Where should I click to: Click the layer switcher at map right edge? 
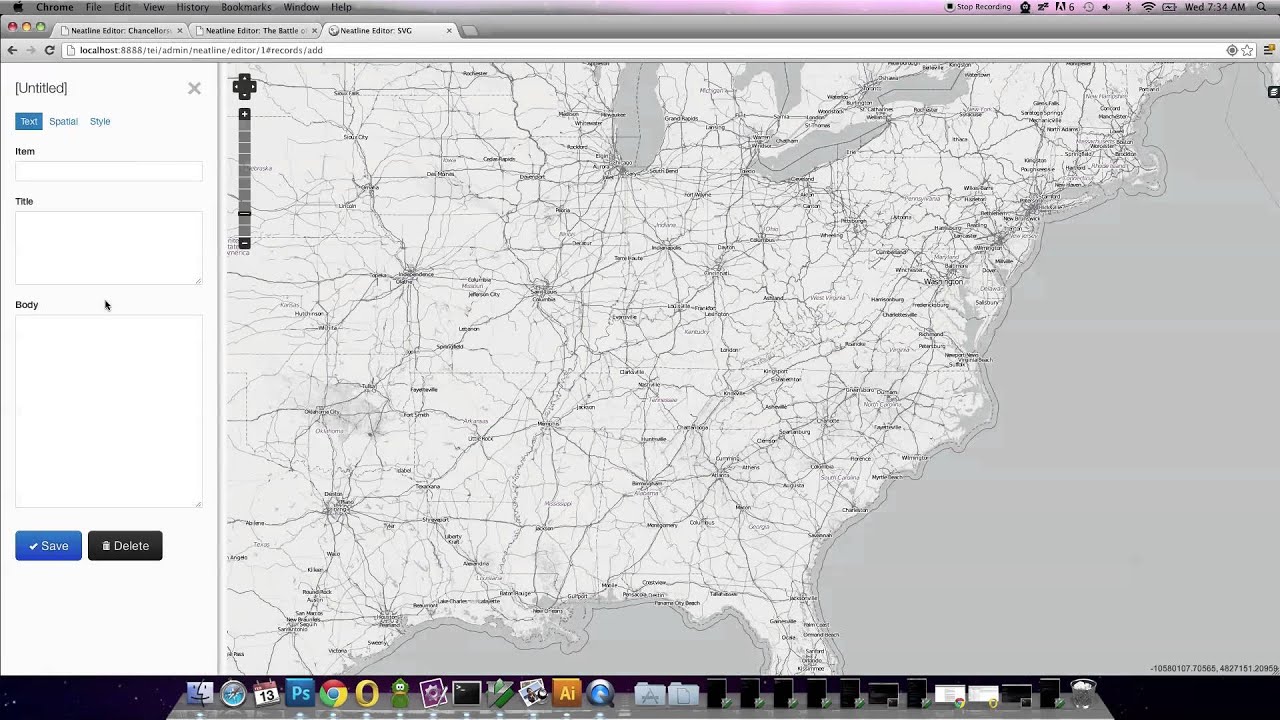pyautogui.click(x=1273, y=92)
